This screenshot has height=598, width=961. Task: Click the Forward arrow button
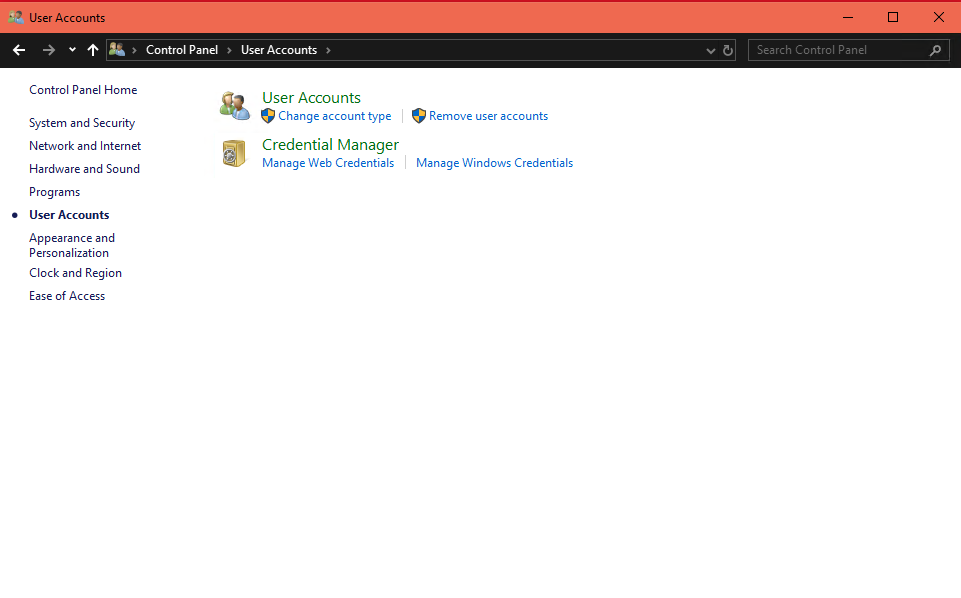click(48, 50)
